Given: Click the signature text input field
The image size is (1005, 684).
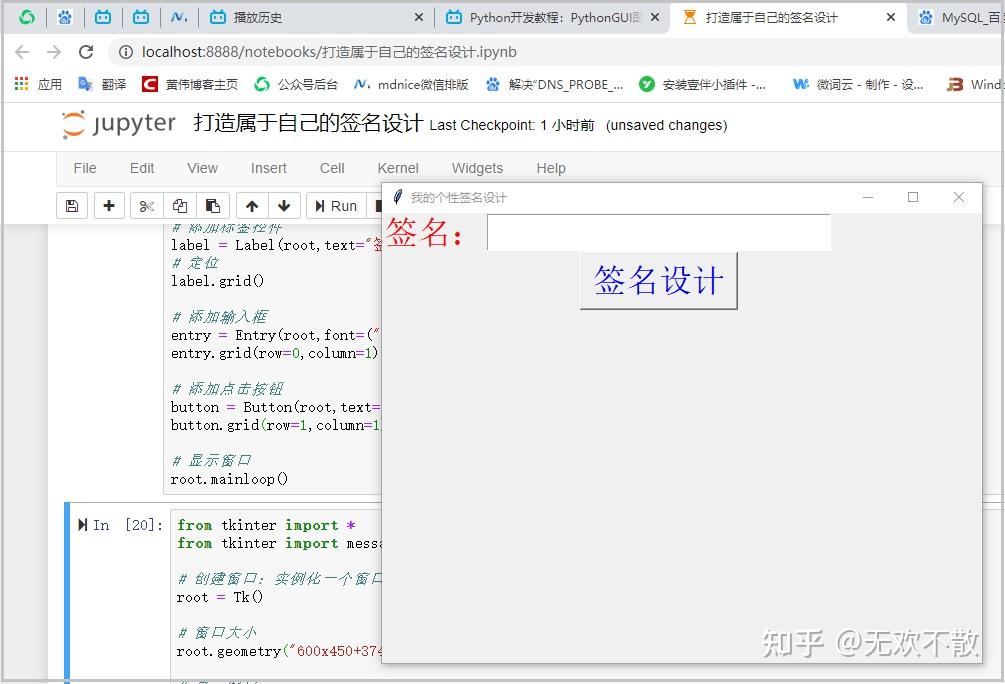Looking at the screenshot, I should (657, 233).
